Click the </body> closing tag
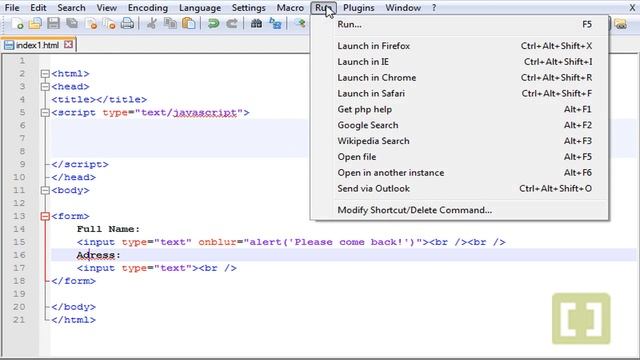Image resolution: width=640 pixels, height=360 pixels. [73, 307]
